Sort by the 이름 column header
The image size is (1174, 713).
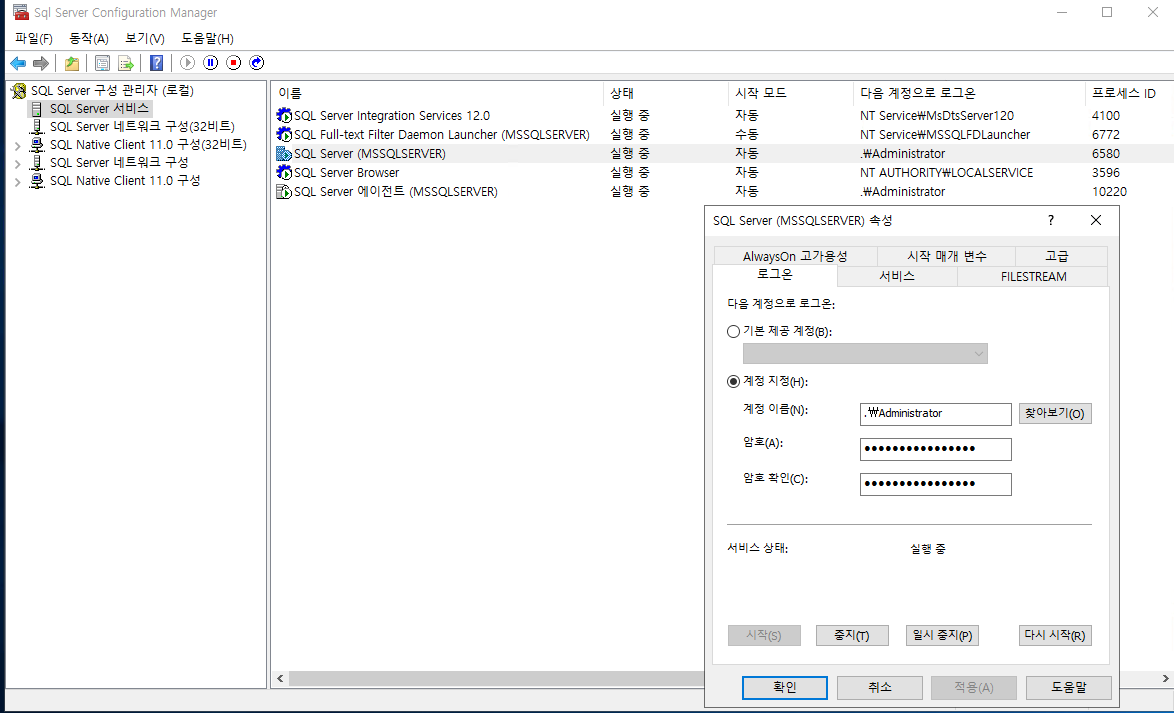437,93
